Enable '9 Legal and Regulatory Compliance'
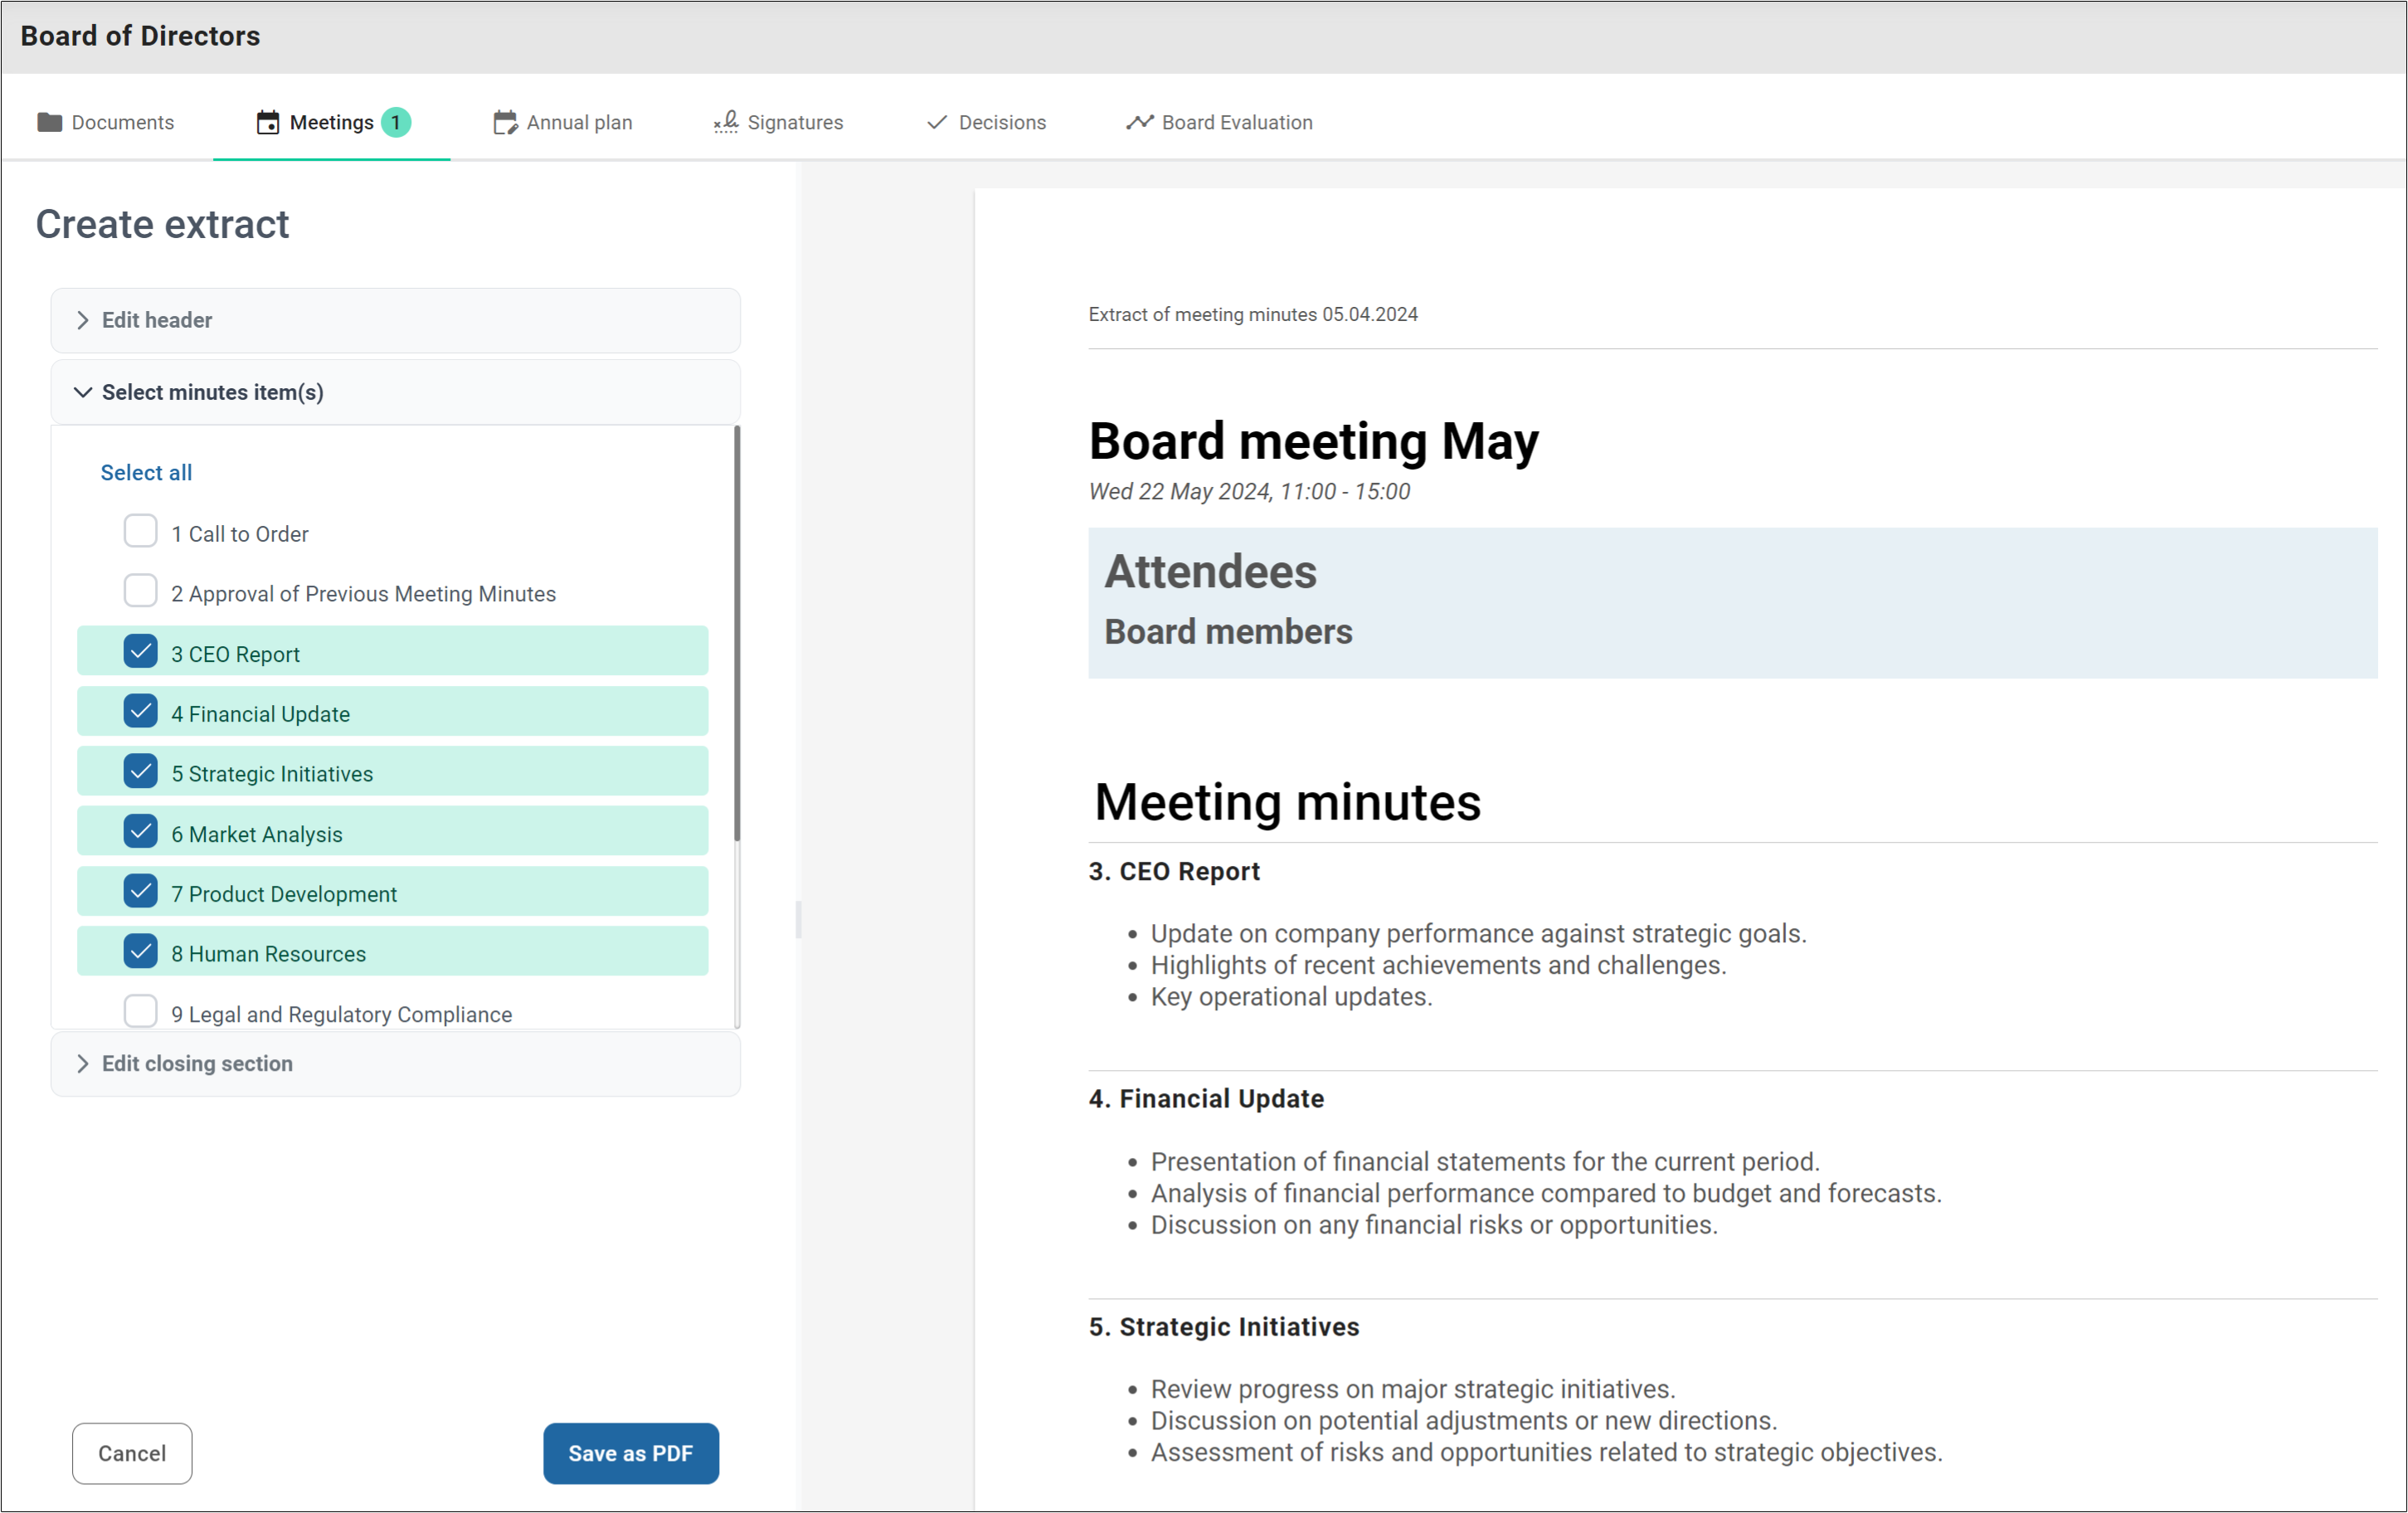Image resolution: width=2408 pixels, height=1513 pixels. (x=140, y=1011)
